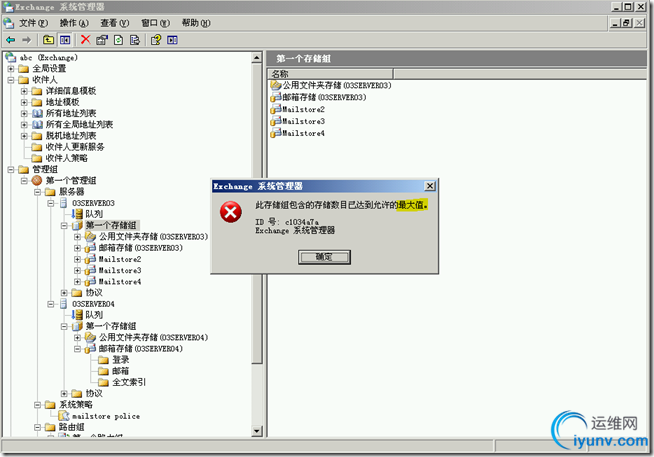The width and height of the screenshot is (654, 457).
Task: Select 收件人更新服务 in the tree
Action: 75,147
